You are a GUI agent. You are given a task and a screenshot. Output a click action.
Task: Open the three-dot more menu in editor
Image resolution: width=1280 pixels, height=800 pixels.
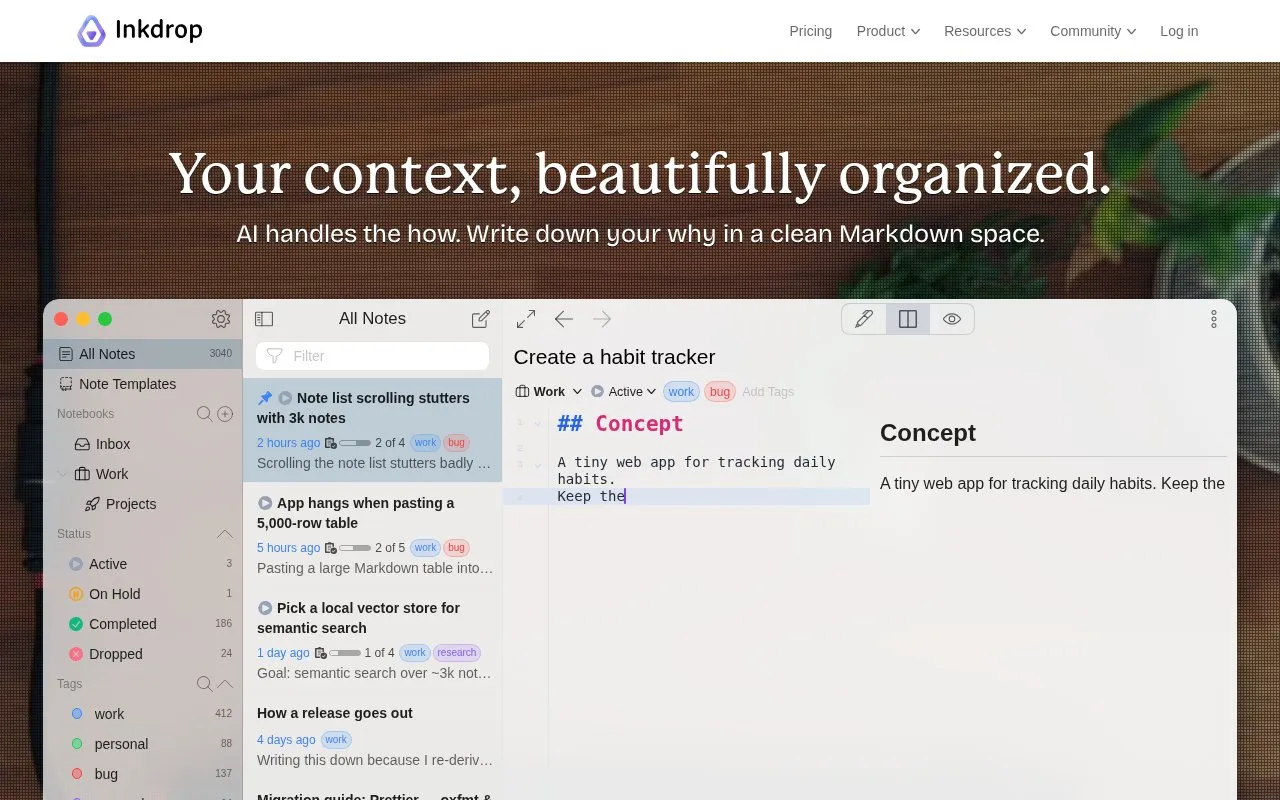pyautogui.click(x=1214, y=319)
